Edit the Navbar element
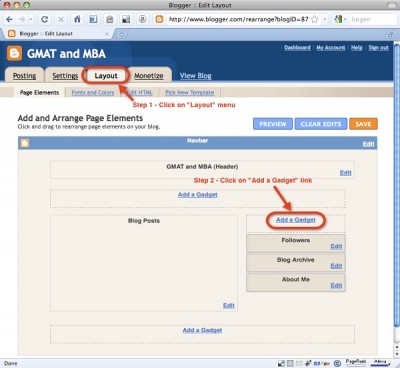This screenshot has height=368, width=400. (x=368, y=144)
